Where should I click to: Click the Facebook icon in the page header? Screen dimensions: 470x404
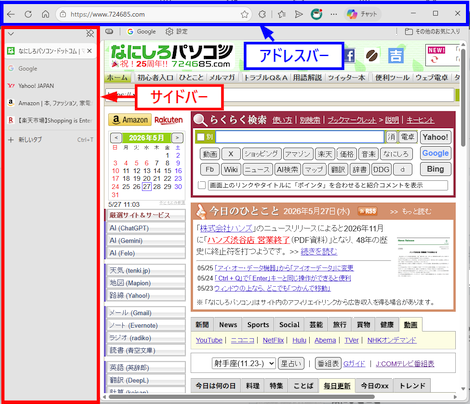pyautogui.click(x=349, y=55)
